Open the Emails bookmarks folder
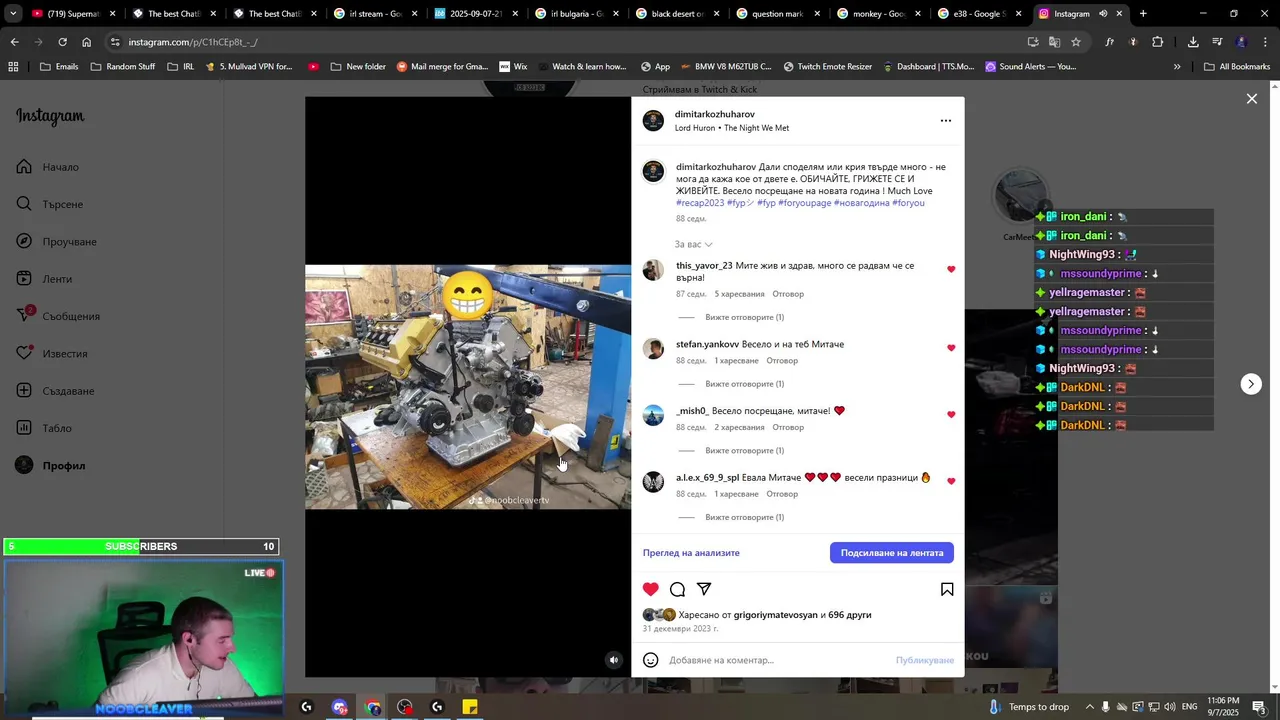 point(59,67)
